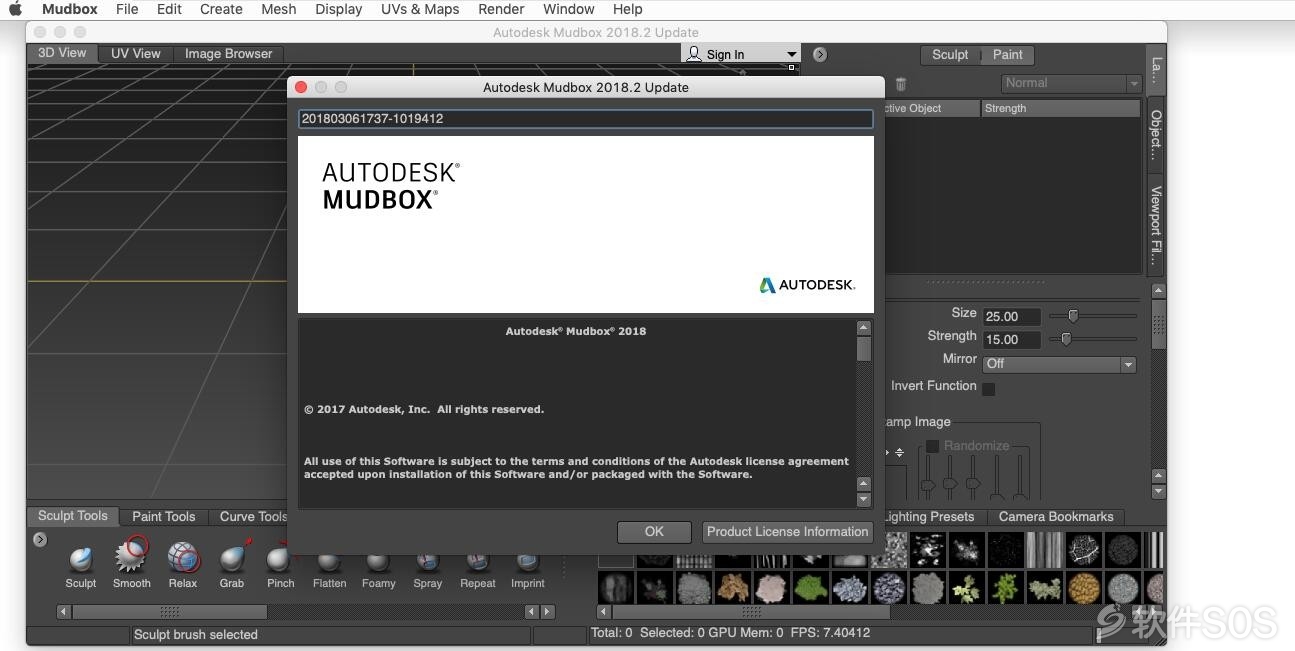
Task: Open the vertical Object List tab
Action: pos(1156,135)
